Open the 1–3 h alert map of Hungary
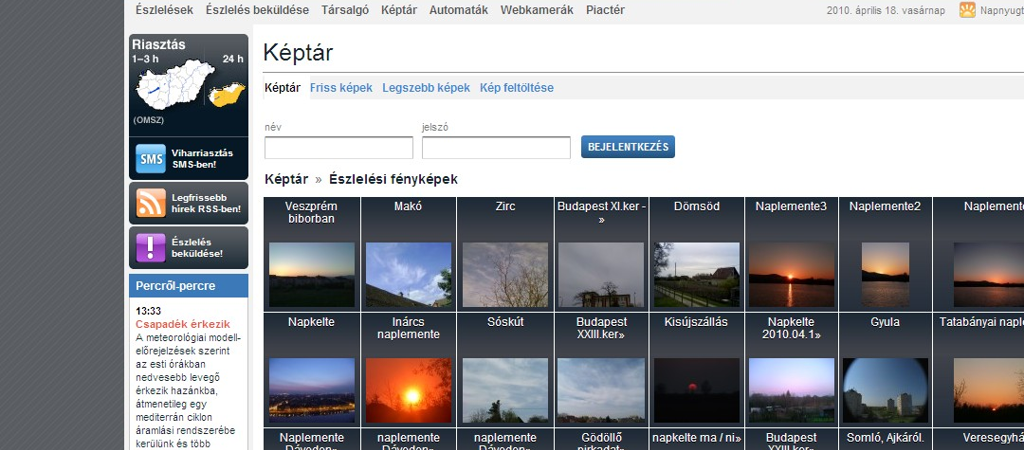 coord(175,86)
